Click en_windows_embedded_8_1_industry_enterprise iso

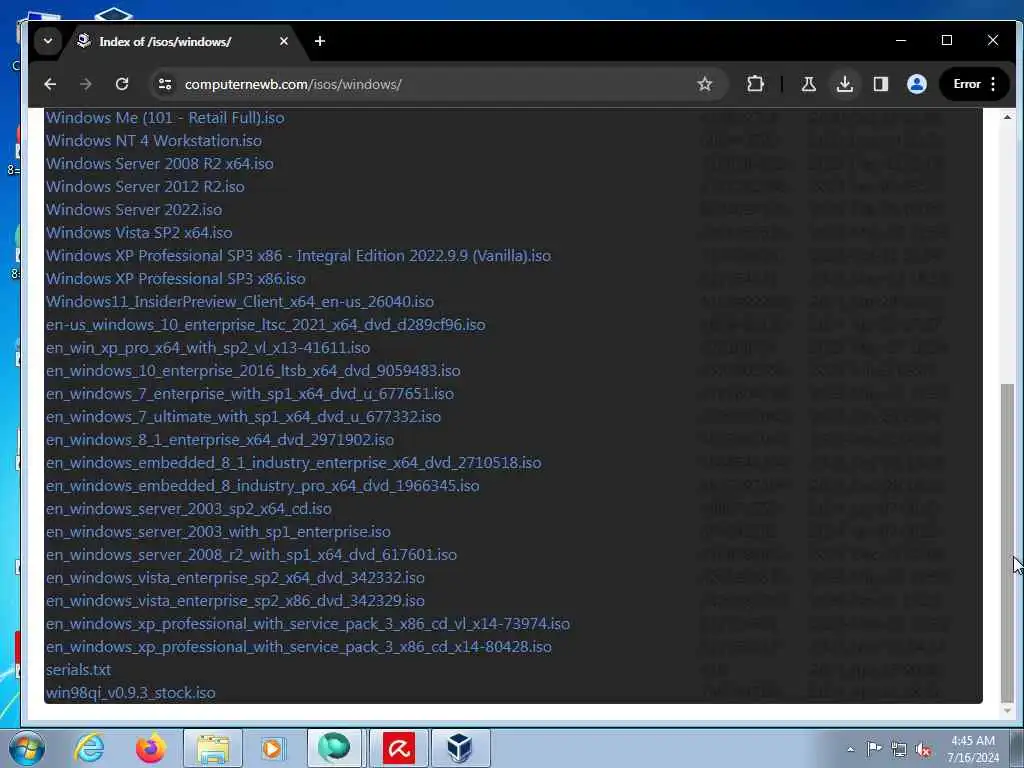click(x=293, y=462)
